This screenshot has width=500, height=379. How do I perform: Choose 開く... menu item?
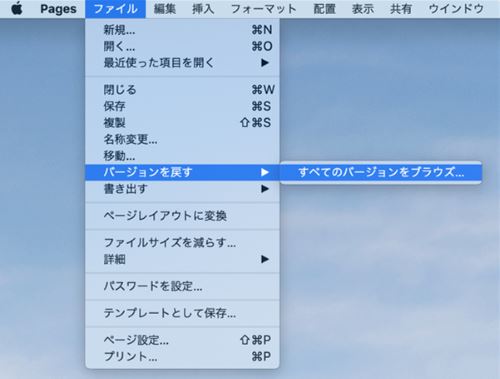[182, 46]
